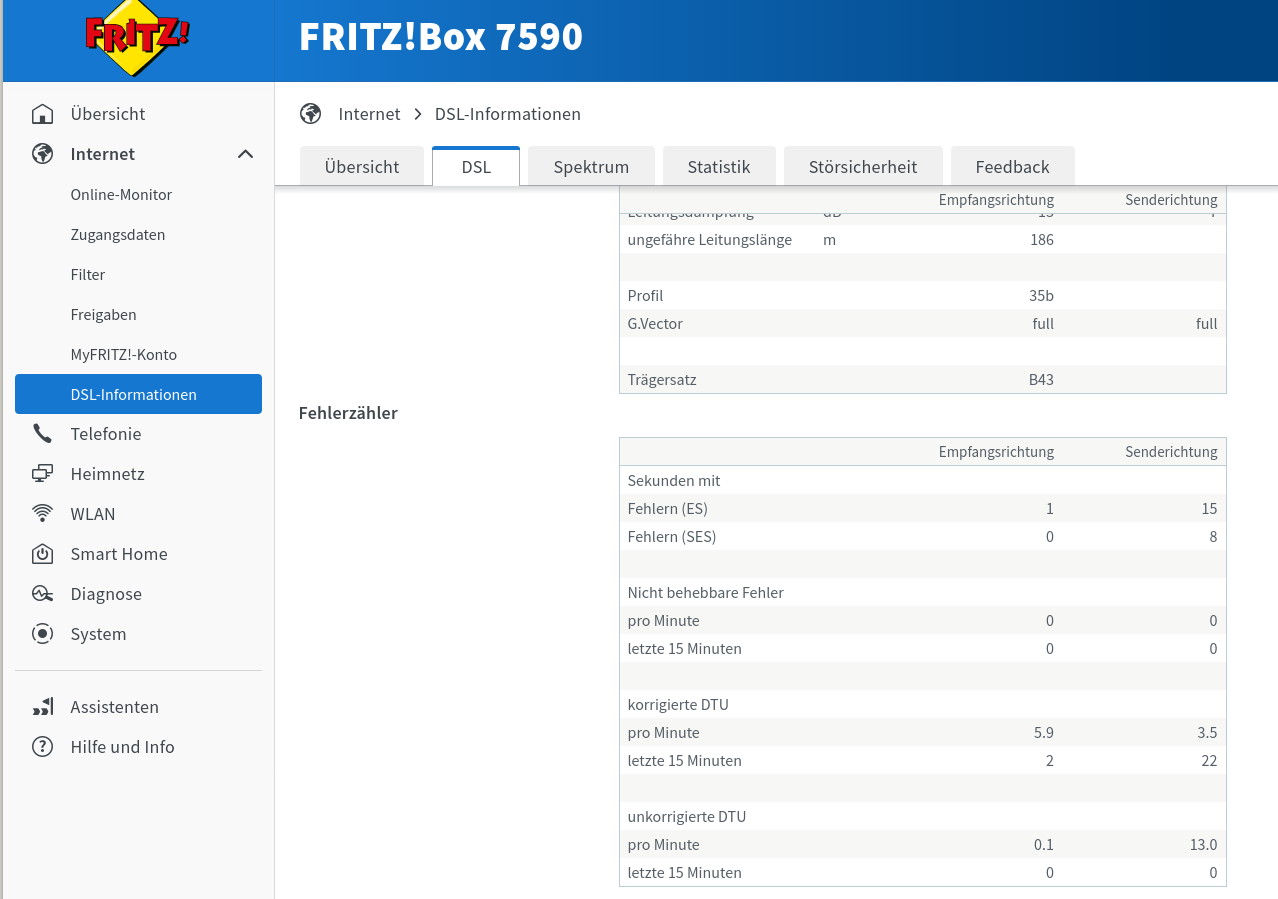Click Fehlern (SES) Senderichtung value 8
Image resolution: width=1278 pixels, height=899 pixels.
click(x=1213, y=536)
